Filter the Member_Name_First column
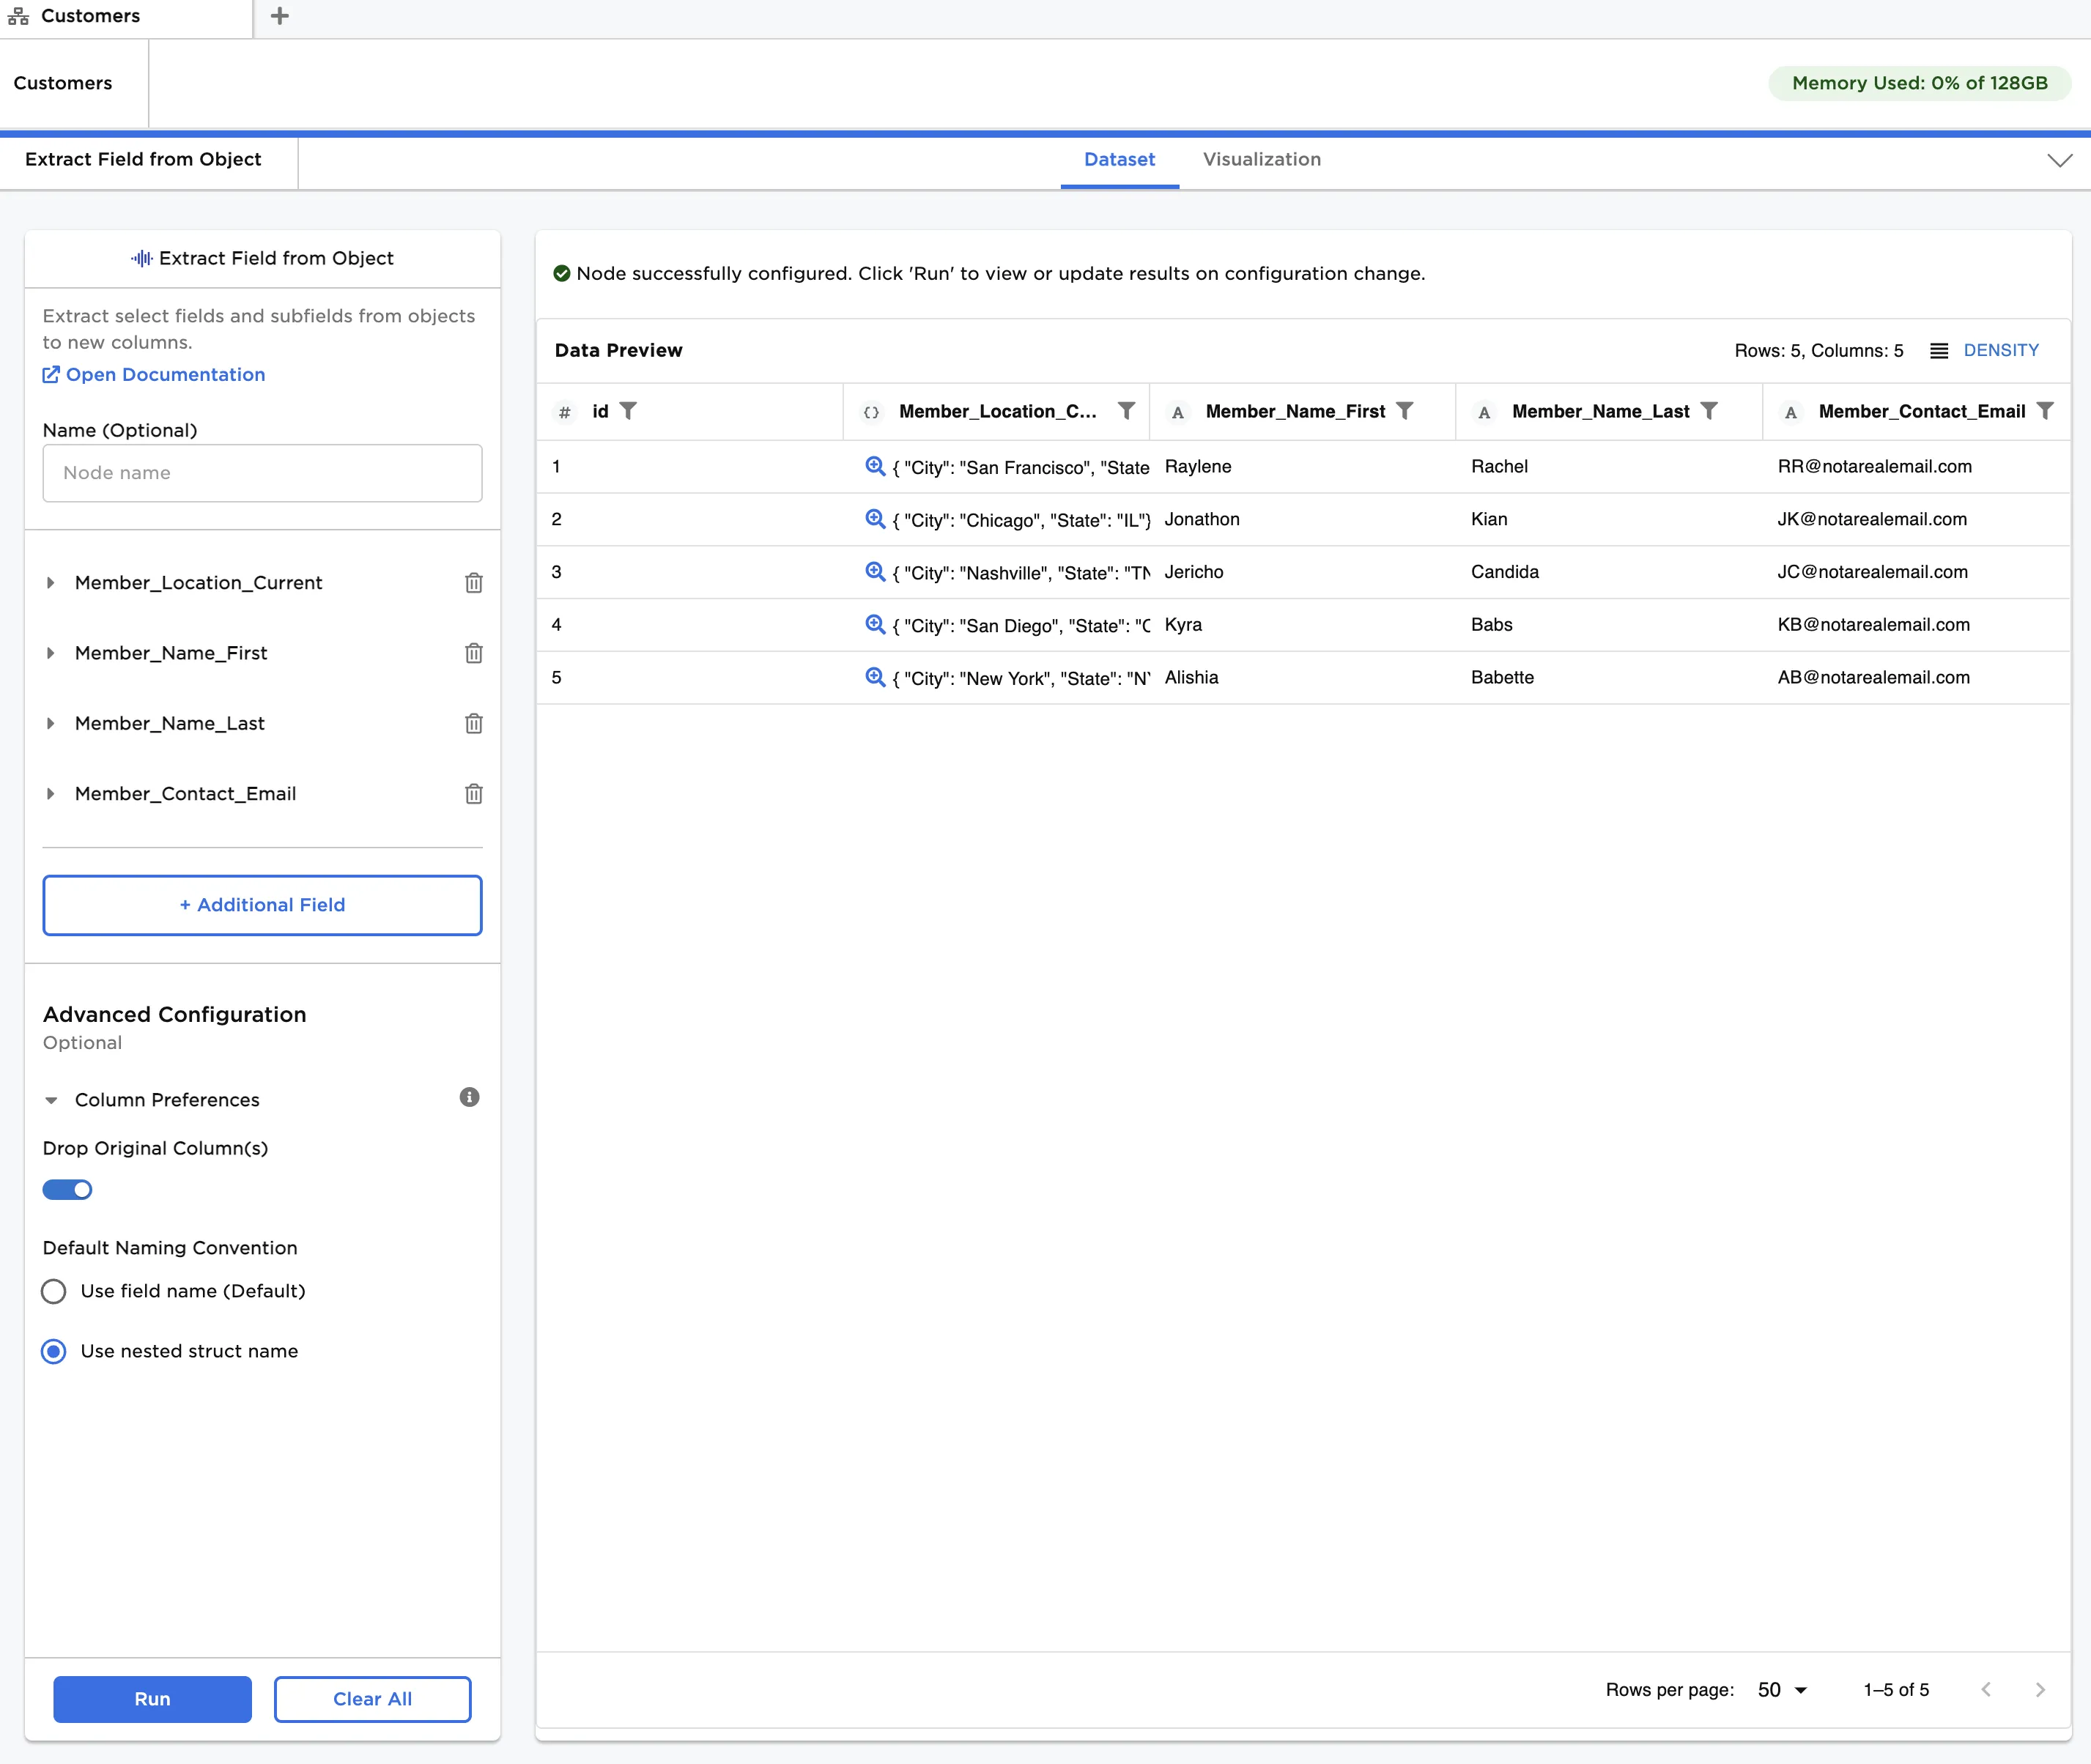The width and height of the screenshot is (2091, 1764). click(1404, 411)
